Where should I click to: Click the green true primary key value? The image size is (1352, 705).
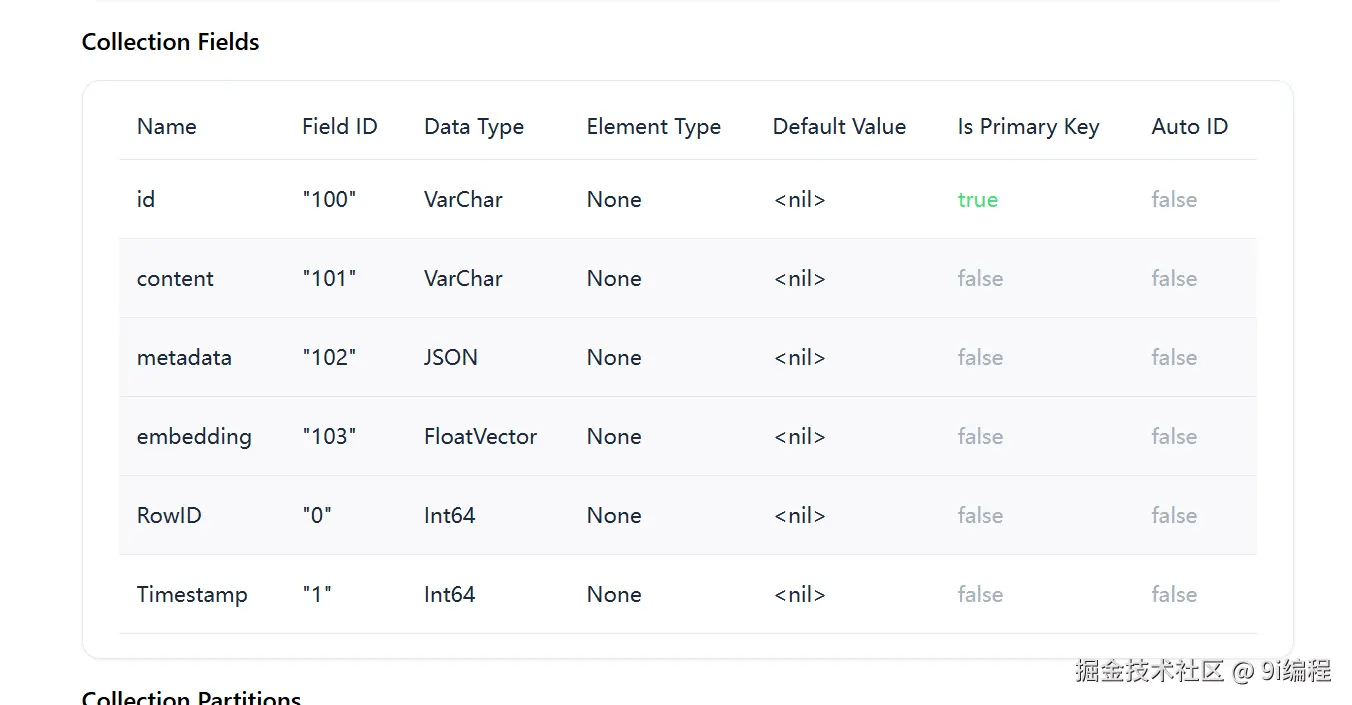[x=977, y=199]
